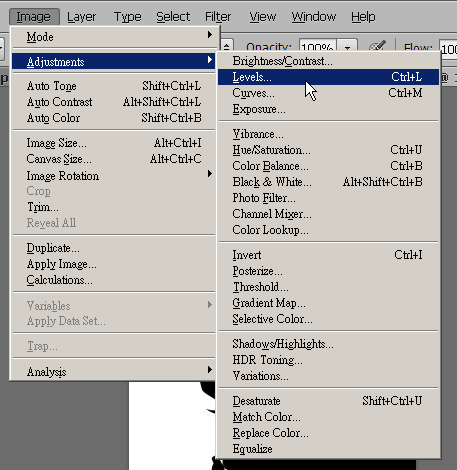Open the Filter menu
The height and width of the screenshot is (470, 457).
[218, 17]
